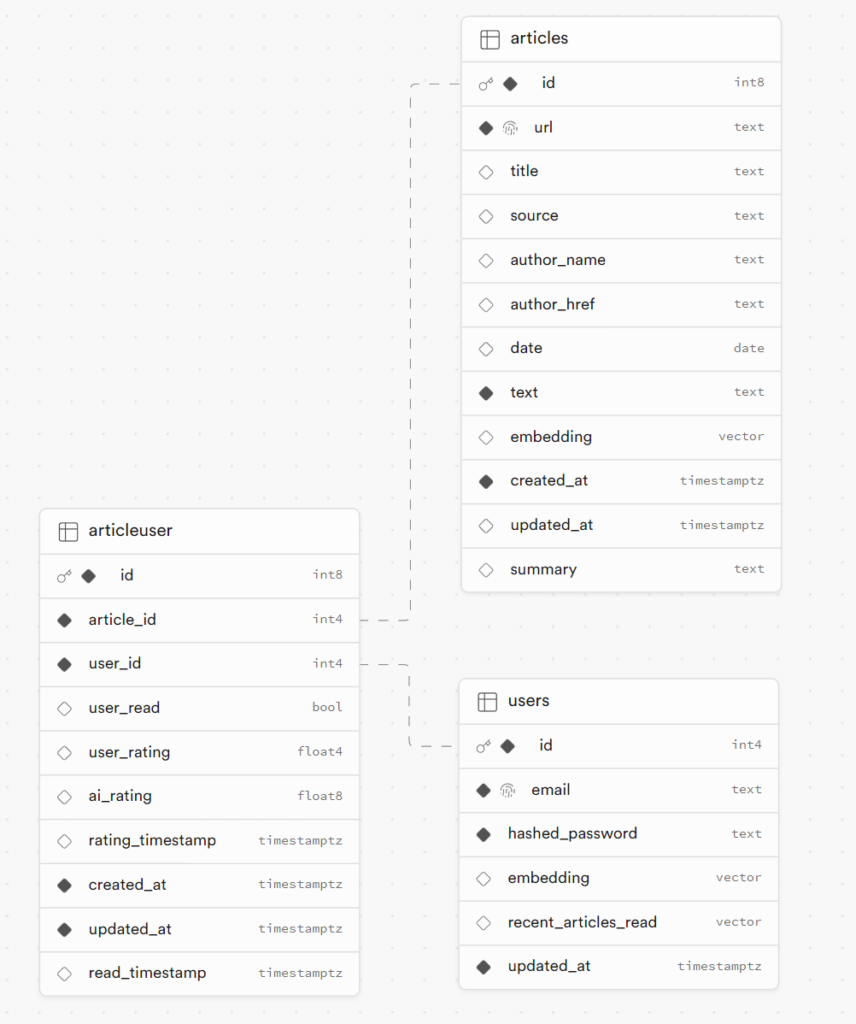Screen dimensions: 856x1024
Task: Click the nullable diamond next to user_read
Action: 64,709
